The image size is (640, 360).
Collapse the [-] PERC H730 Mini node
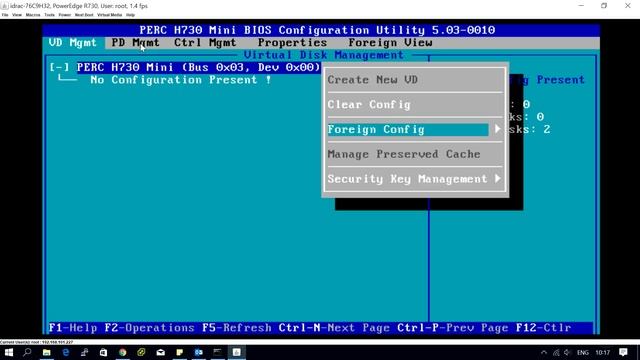point(59,67)
